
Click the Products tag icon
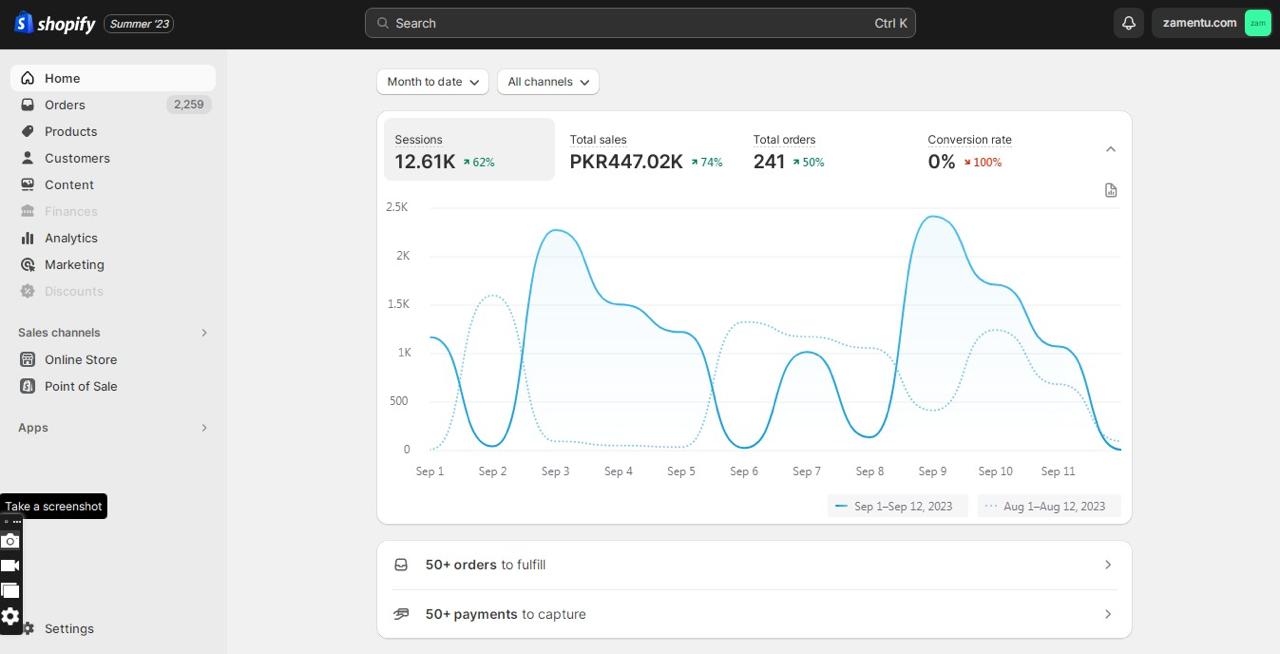point(28,132)
